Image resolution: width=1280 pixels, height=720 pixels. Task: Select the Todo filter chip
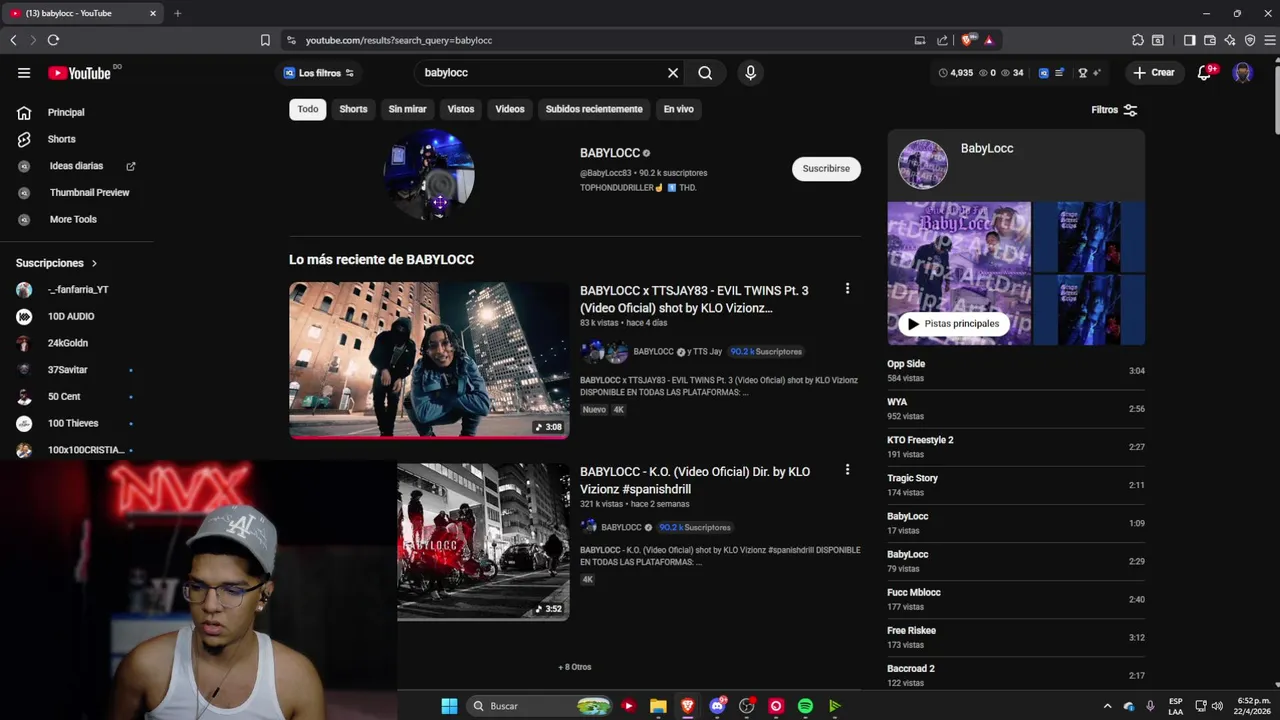click(x=308, y=109)
